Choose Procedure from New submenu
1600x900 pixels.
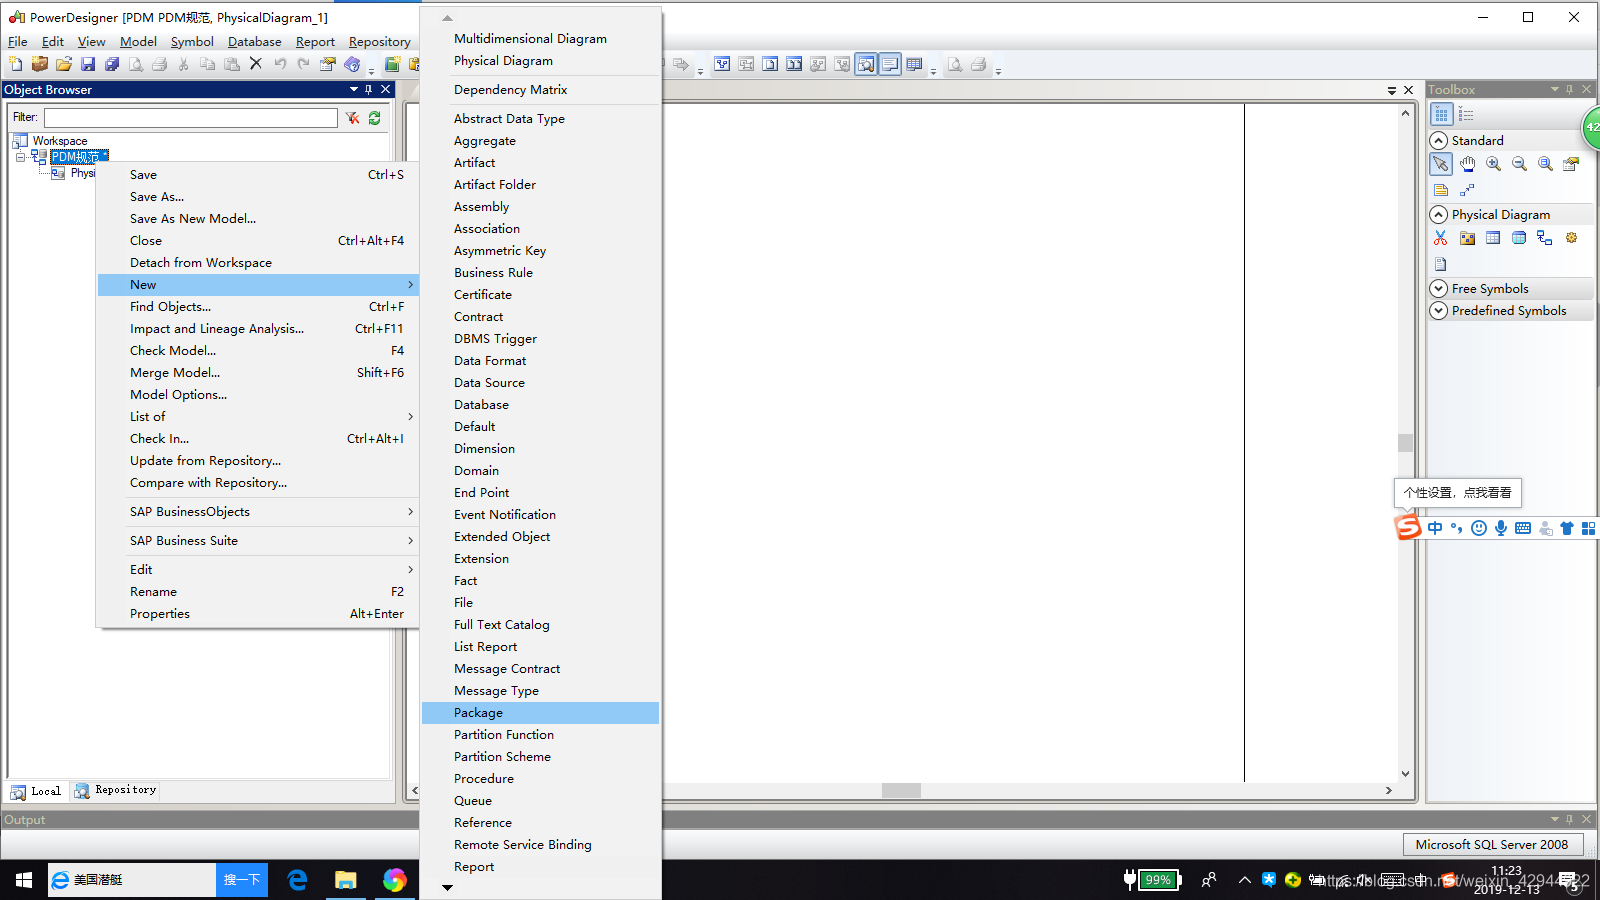[x=540, y=778]
